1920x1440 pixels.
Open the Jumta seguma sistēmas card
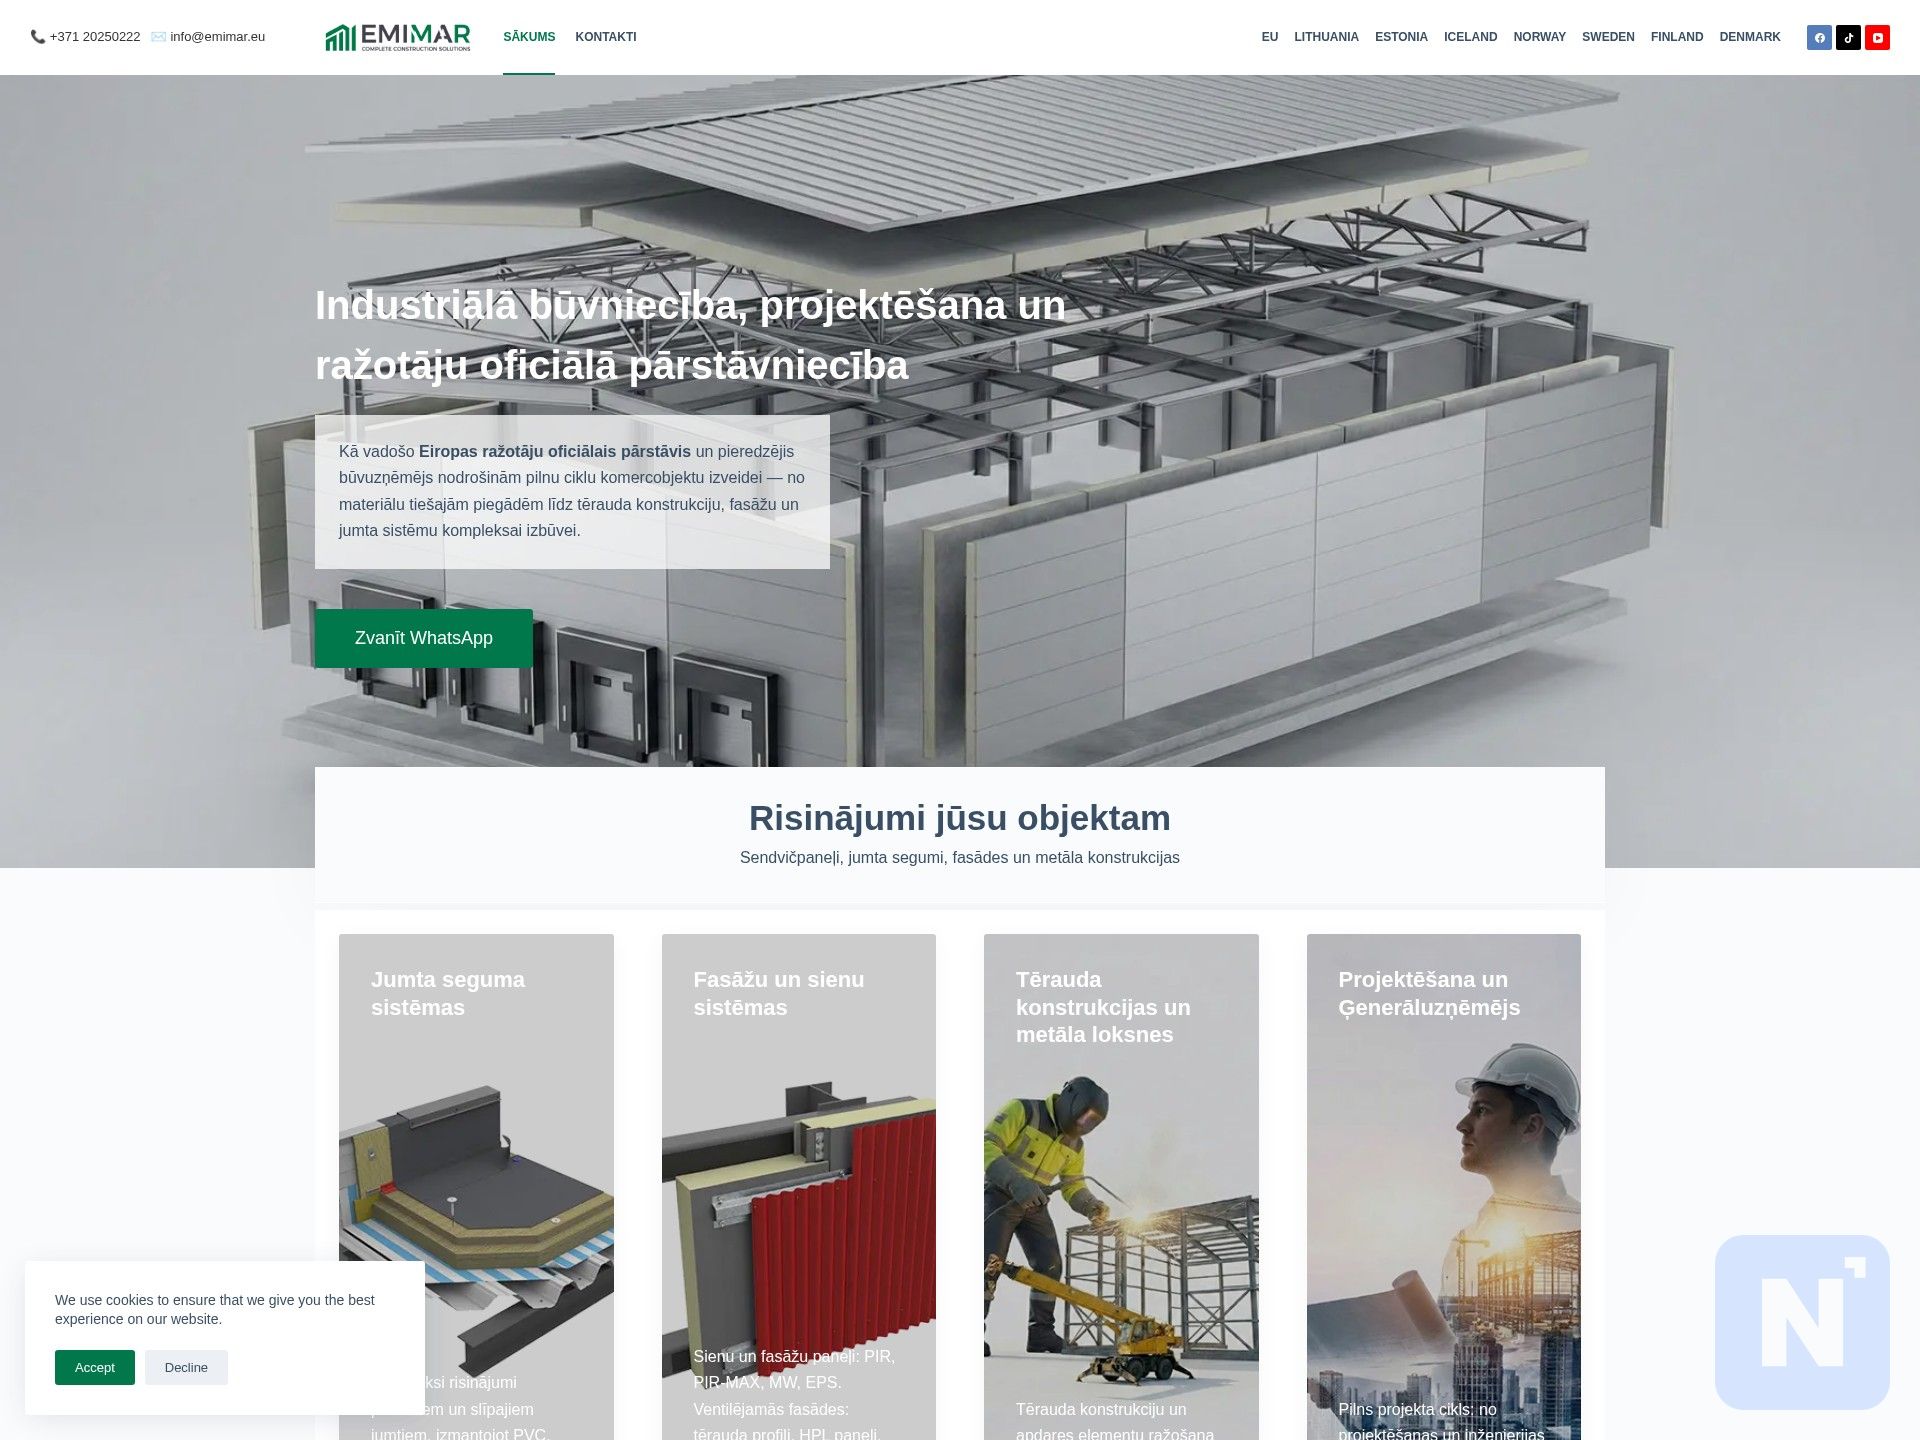pyautogui.click(x=476, y=1187)
